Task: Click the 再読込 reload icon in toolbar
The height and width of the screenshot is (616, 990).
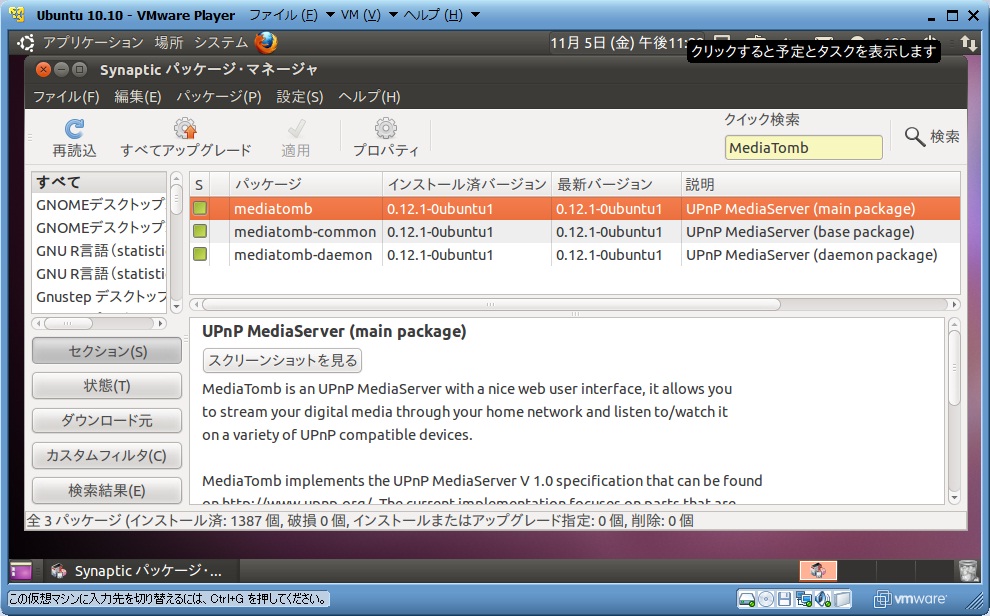Action: click(x=74, y=129)
